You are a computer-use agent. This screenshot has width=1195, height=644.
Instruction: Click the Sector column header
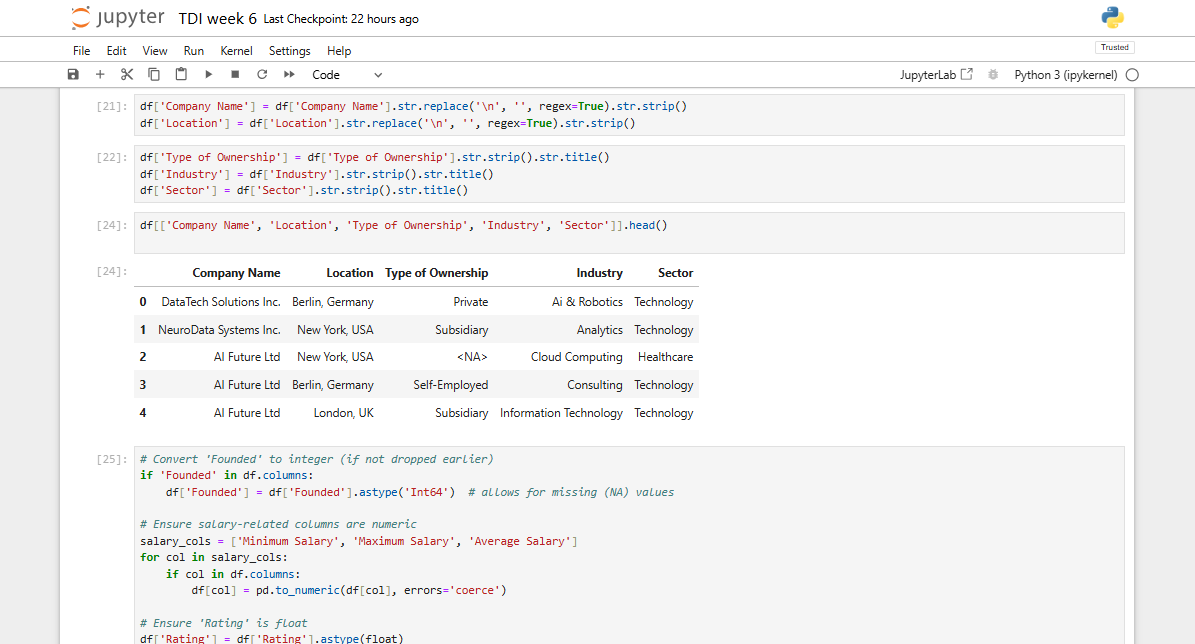coord(676,273)
